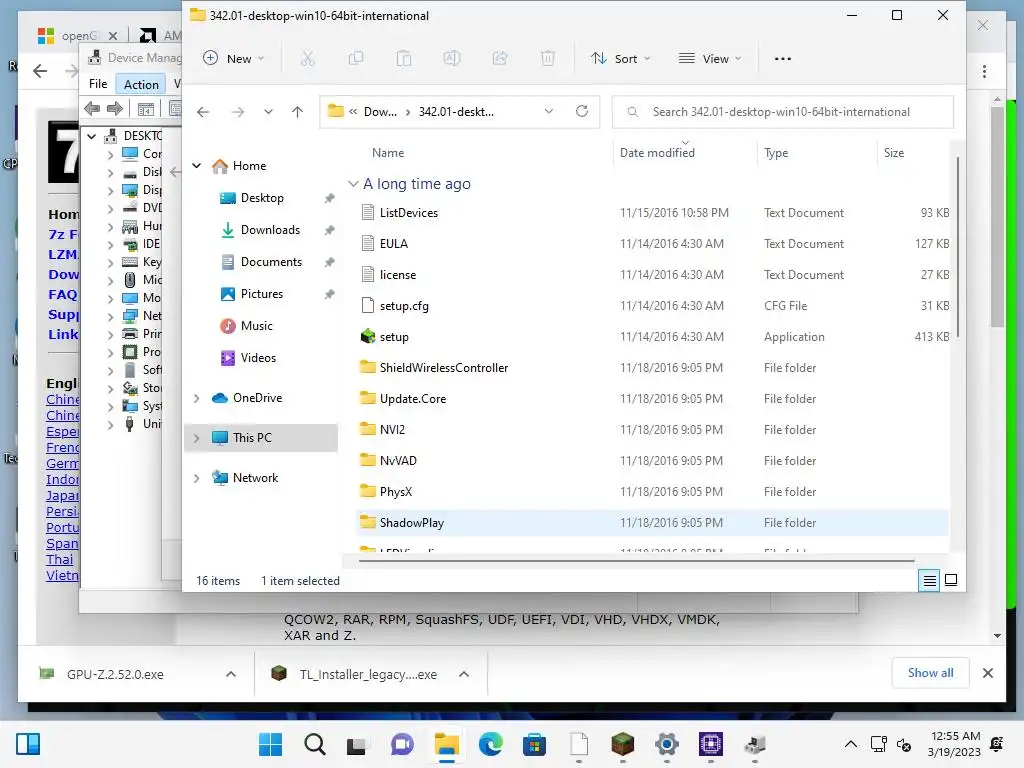Open the See more three-dots menu
Screen dimensions: 1024x768
[x=782, y=59]
